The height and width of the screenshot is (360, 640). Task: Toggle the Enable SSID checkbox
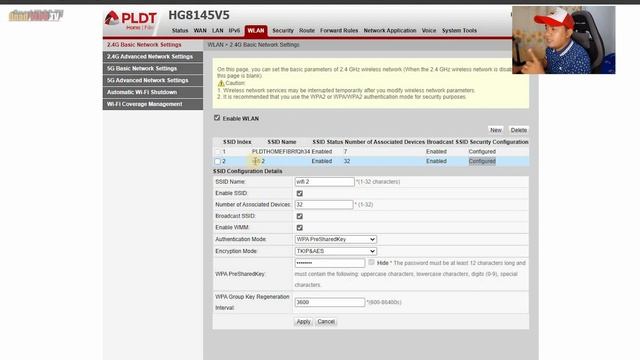[300, 193]
